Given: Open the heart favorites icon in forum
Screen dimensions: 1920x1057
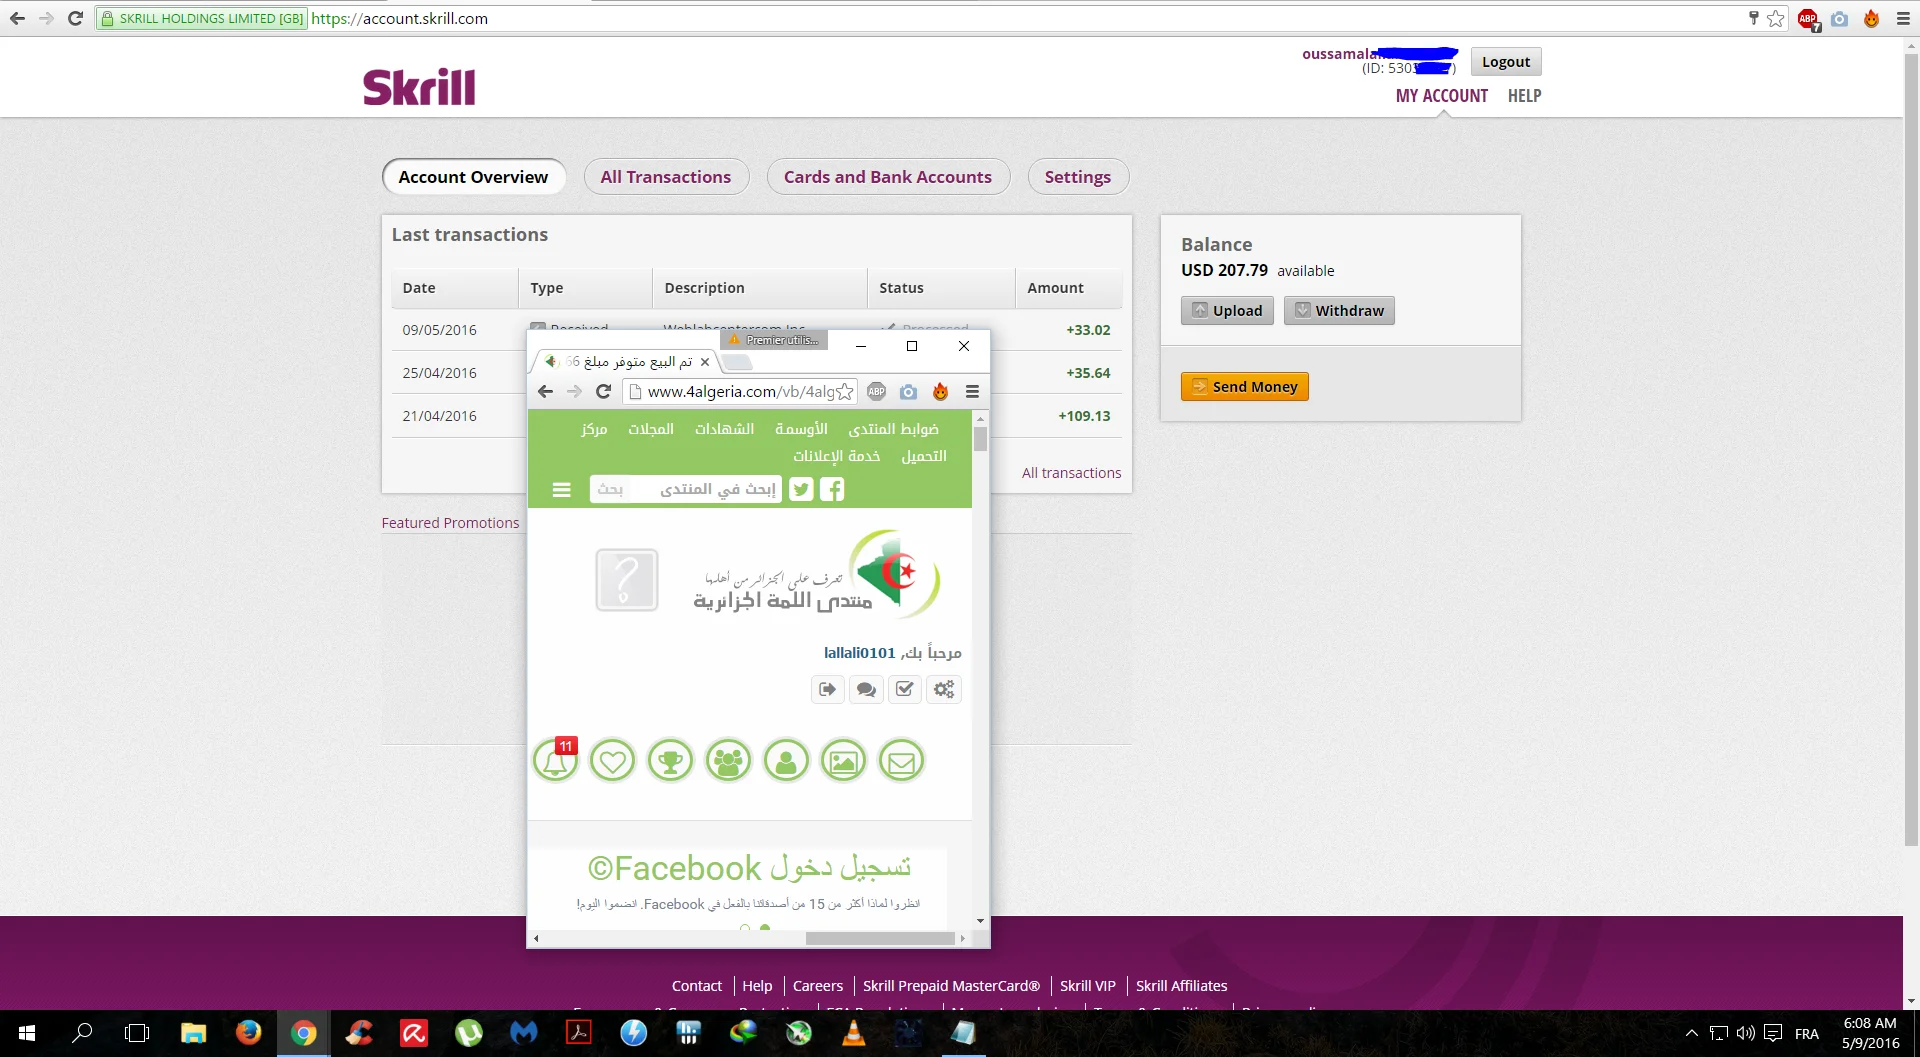Looking at the screenshot, I should point(612,762).
